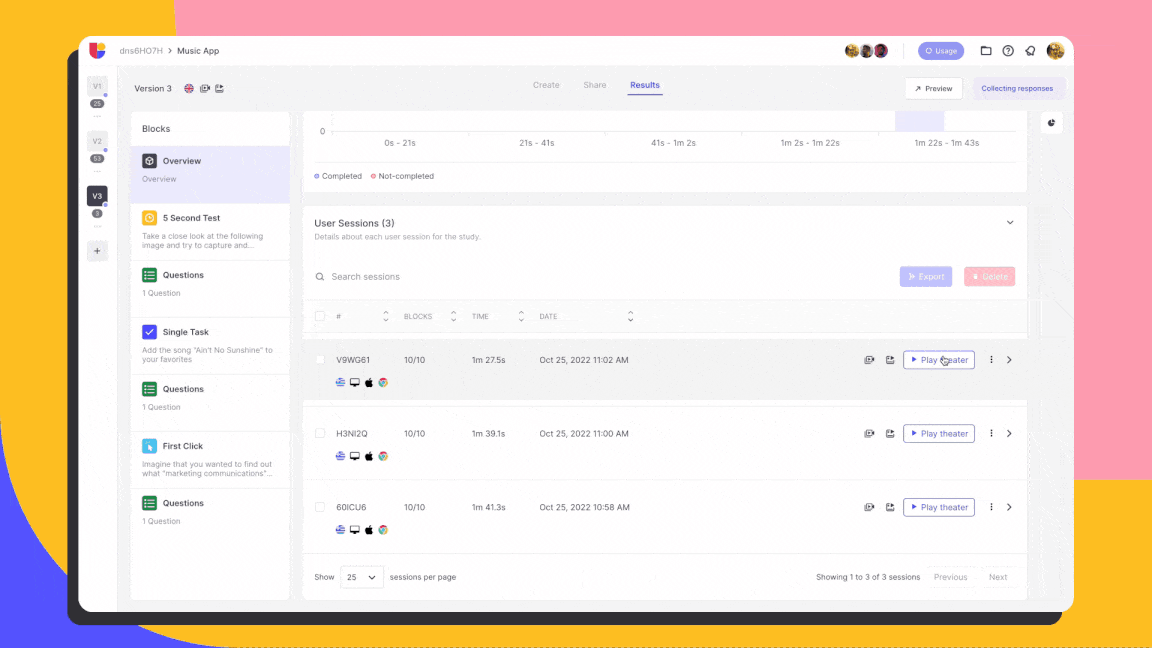Click the Chrome browser icon on session V9WG61
This screenshot has width=1152, height=648.
[383, 382]
